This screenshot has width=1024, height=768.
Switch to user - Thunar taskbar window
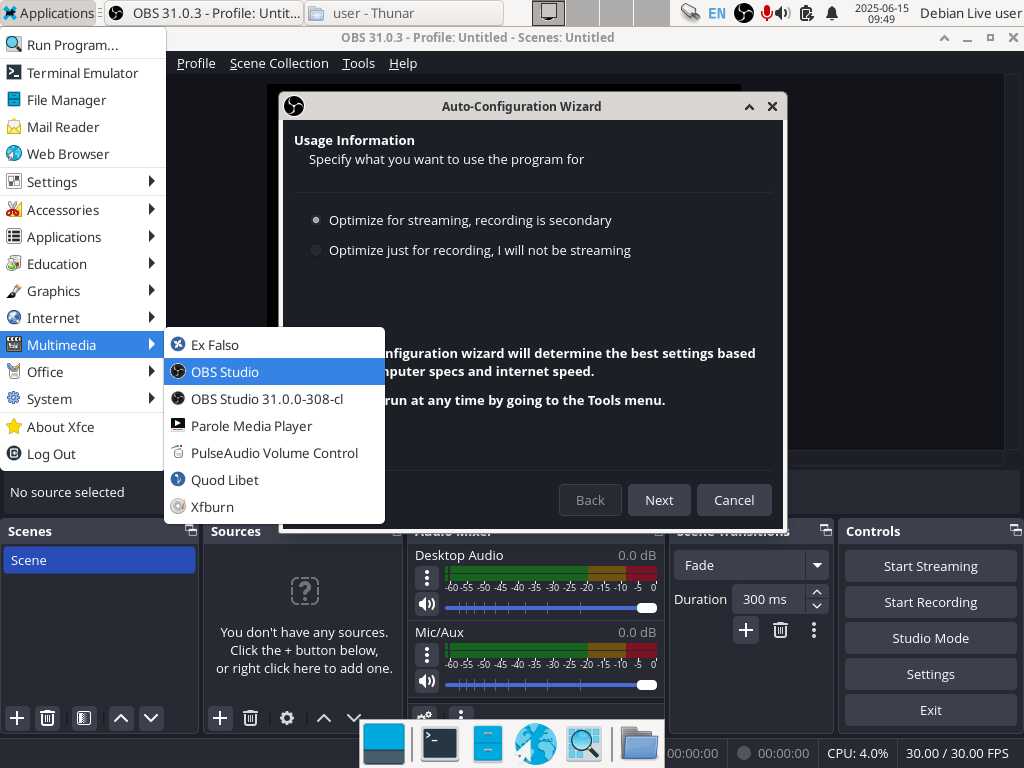point(404,13)
